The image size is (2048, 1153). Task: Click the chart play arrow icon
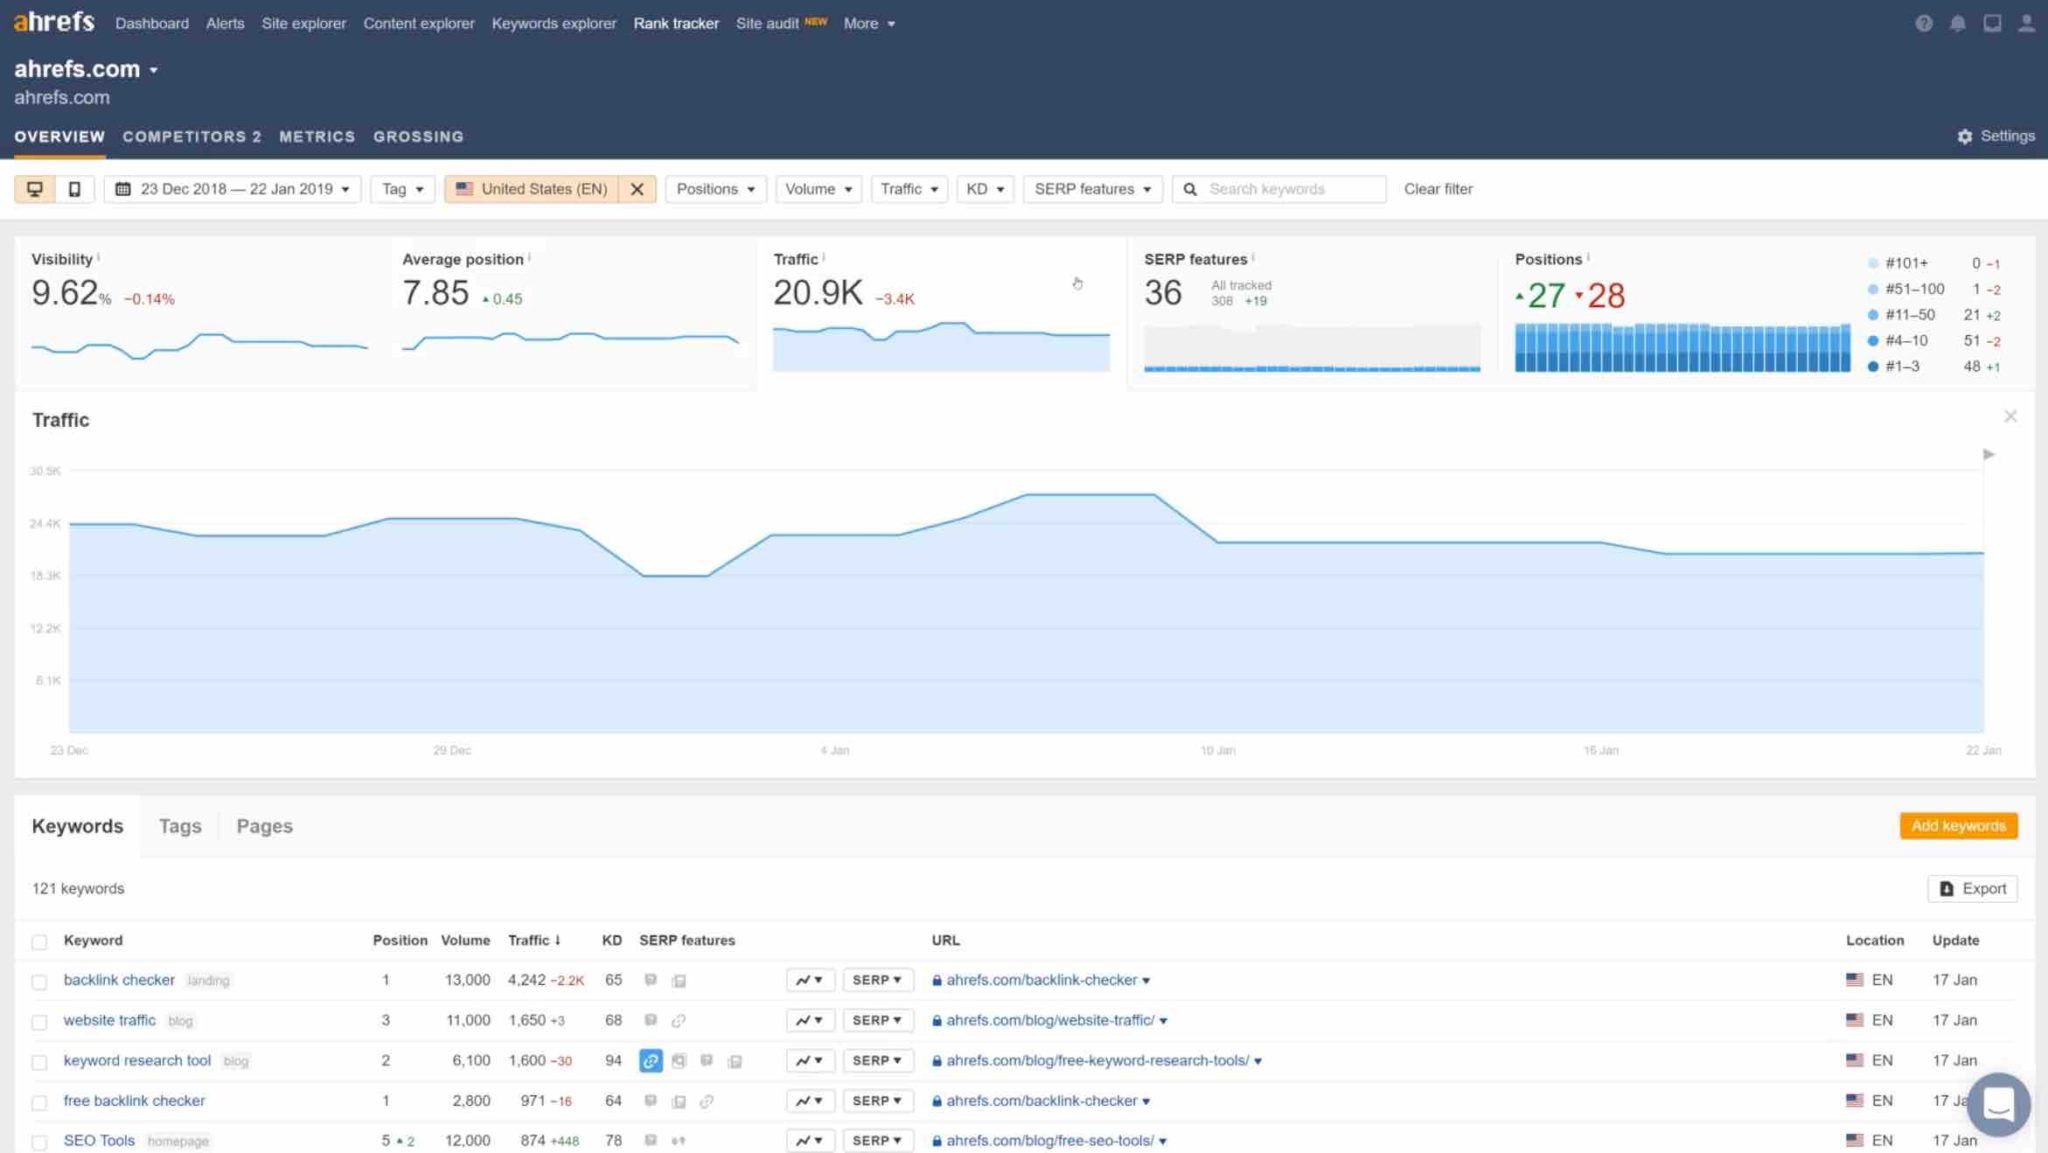[1989, 455]
